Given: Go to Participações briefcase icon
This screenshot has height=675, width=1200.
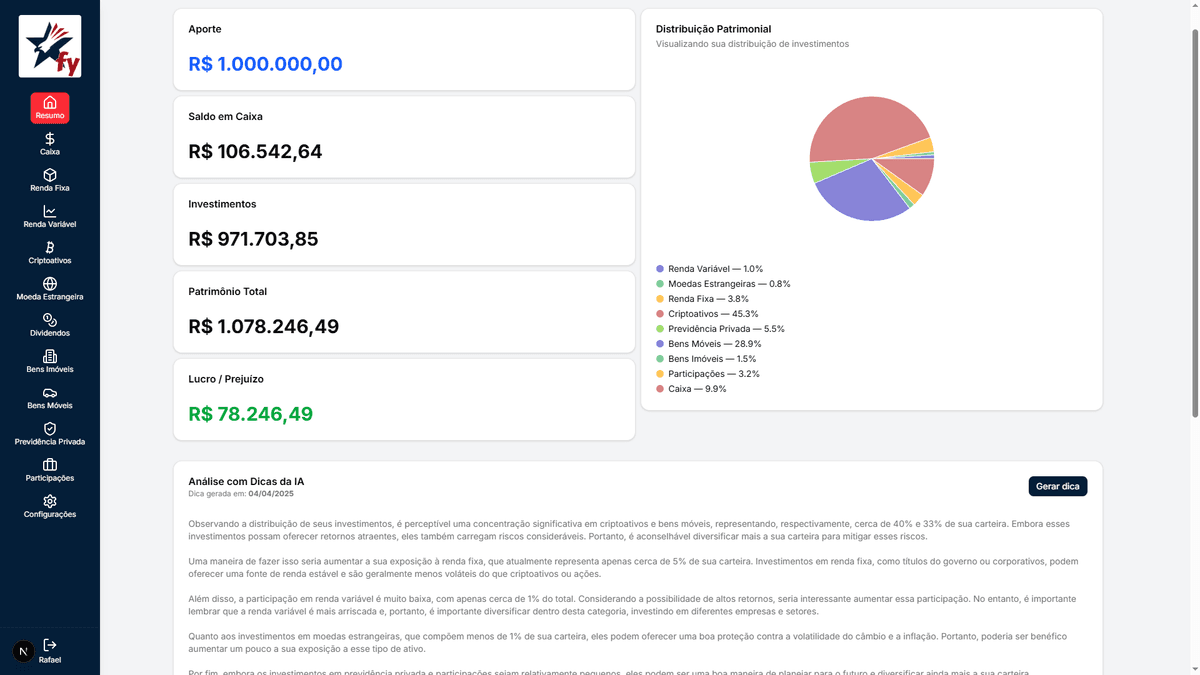Looking at the screenshot, I should coord(50,465).
